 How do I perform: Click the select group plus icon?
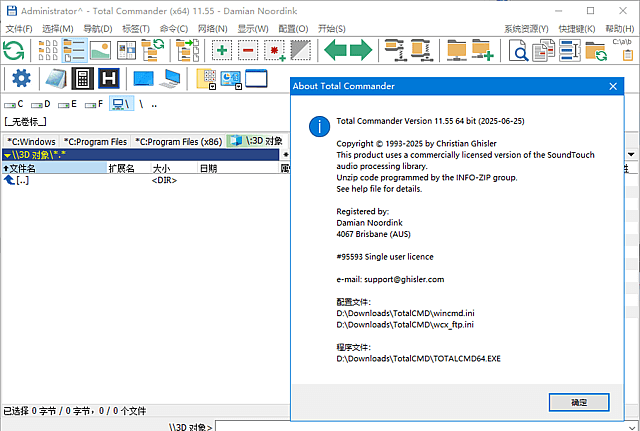222,51
